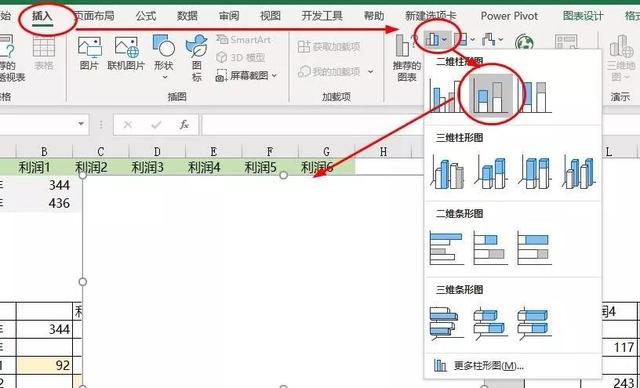The image size is (640, 388).
Task: Click the highlighted cell containing 92
Action: tap(44, 365)
